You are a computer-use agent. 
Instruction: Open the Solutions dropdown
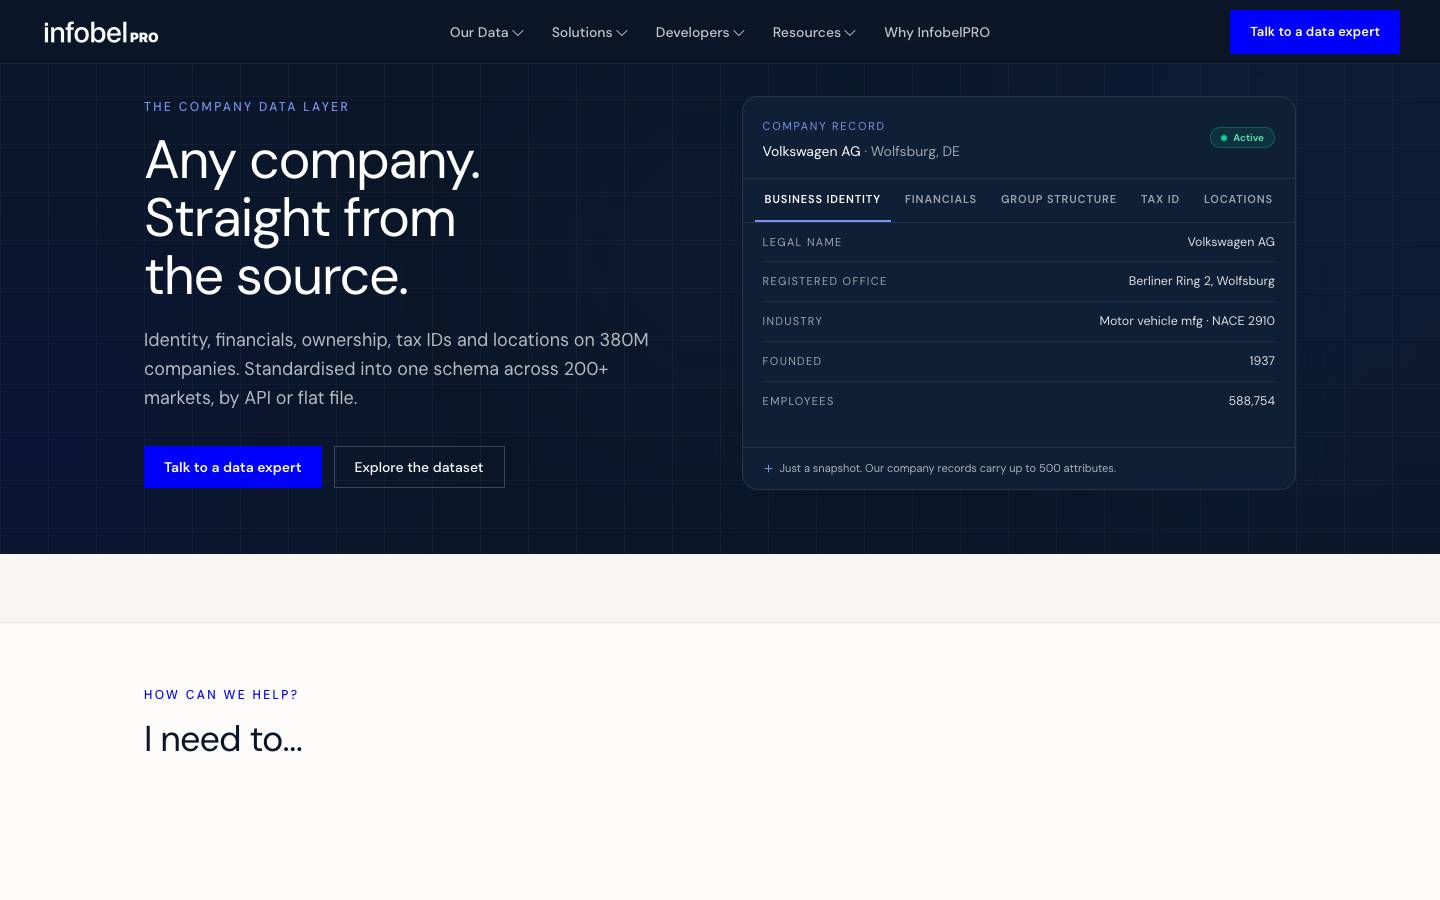(x=590, y=32)
